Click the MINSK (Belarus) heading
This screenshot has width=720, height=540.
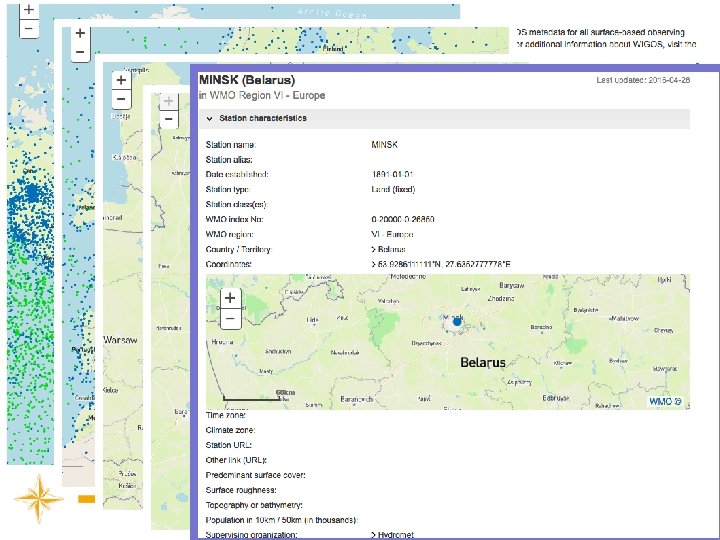(x=247, y=80)
